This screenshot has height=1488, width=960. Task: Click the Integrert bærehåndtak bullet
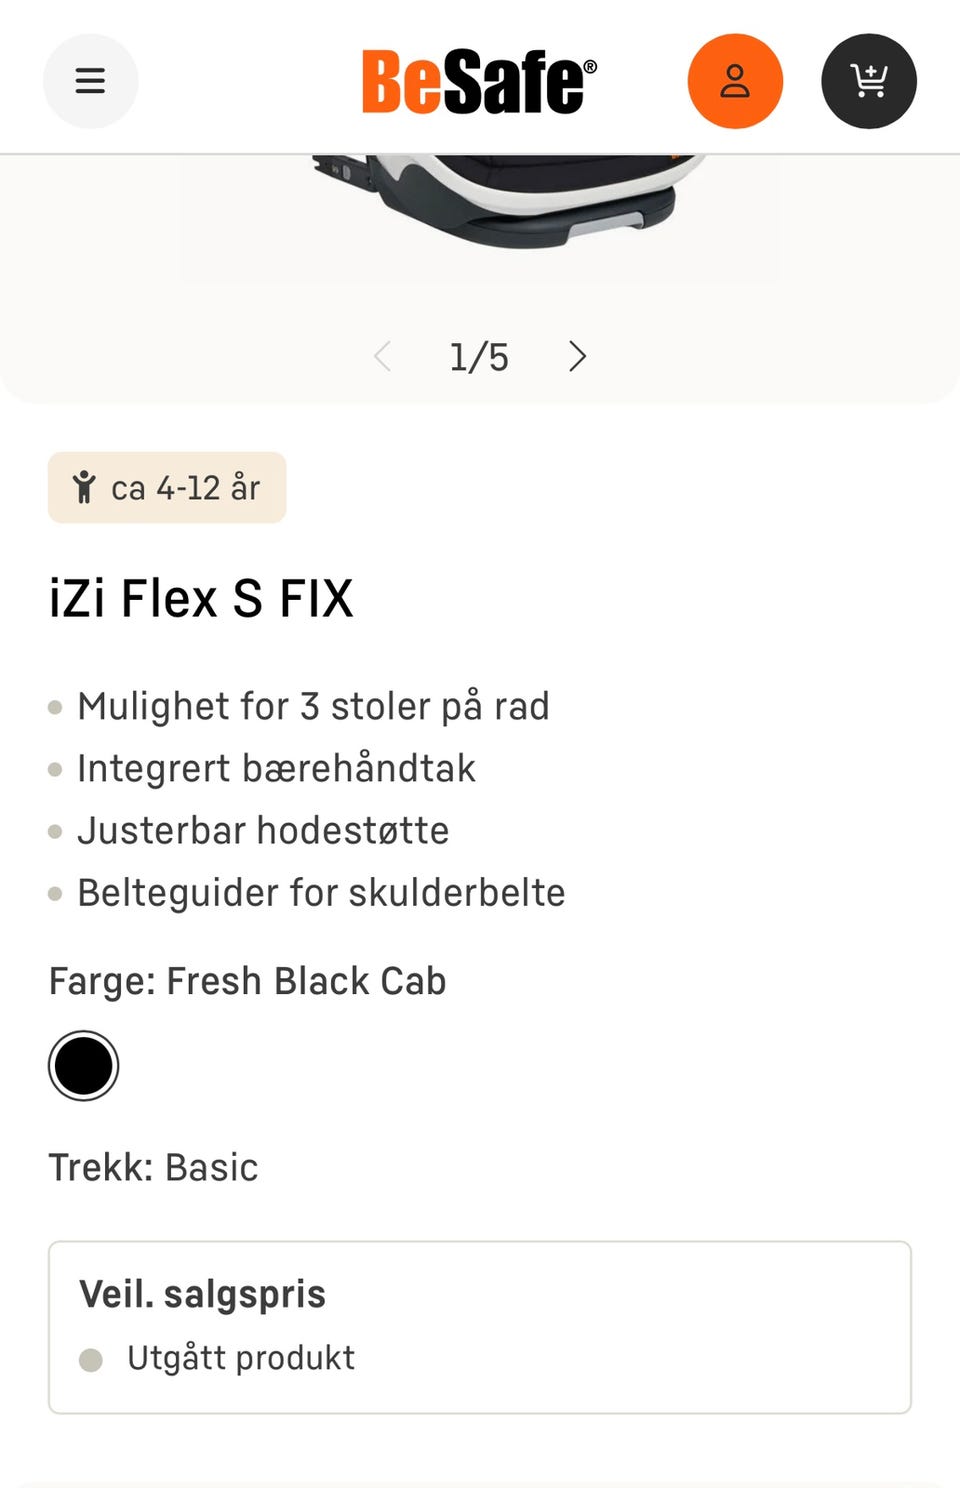click(276, 768)
